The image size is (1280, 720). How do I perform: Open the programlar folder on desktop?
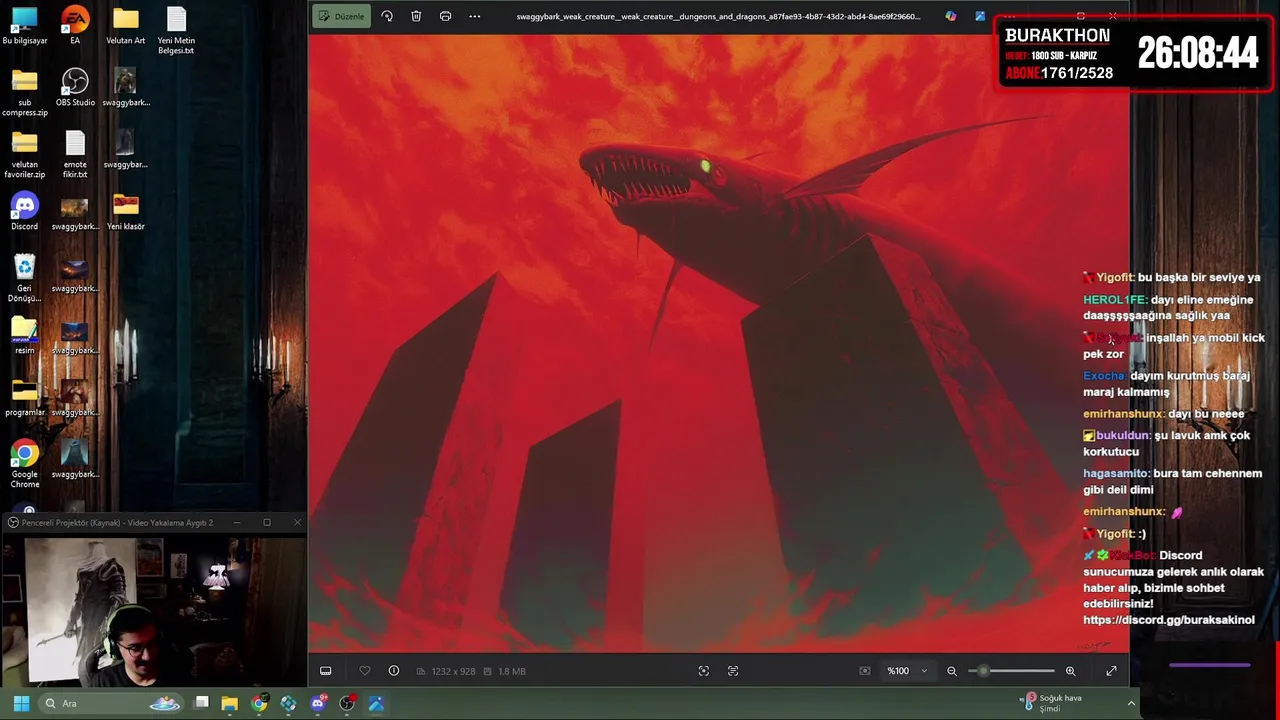24,398
